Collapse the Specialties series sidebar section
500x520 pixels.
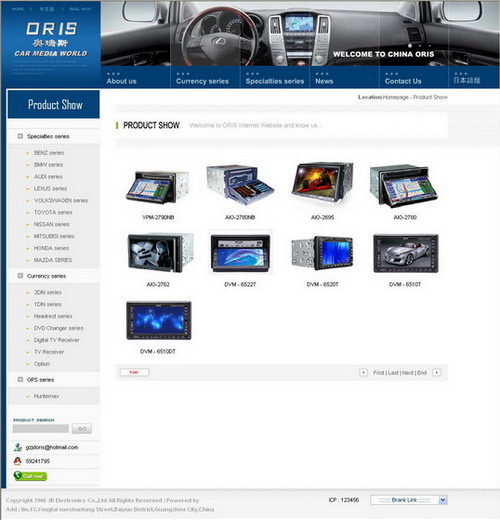(20, 136)
